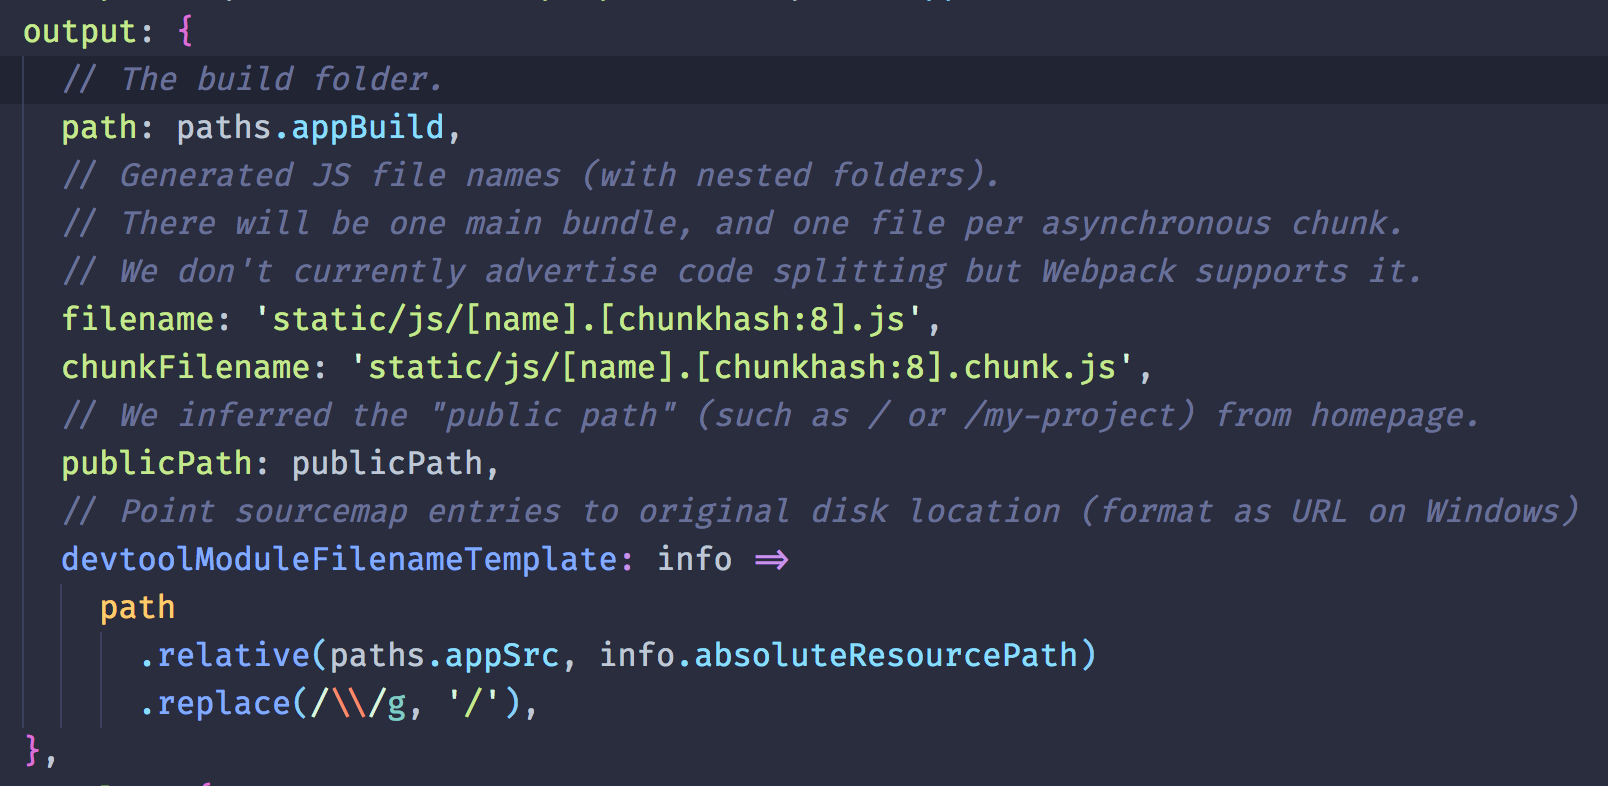The width and height of the screenshot is (1608, 786).
Task: Click the closing brace '},' of output
Action: tap(40, 750)
